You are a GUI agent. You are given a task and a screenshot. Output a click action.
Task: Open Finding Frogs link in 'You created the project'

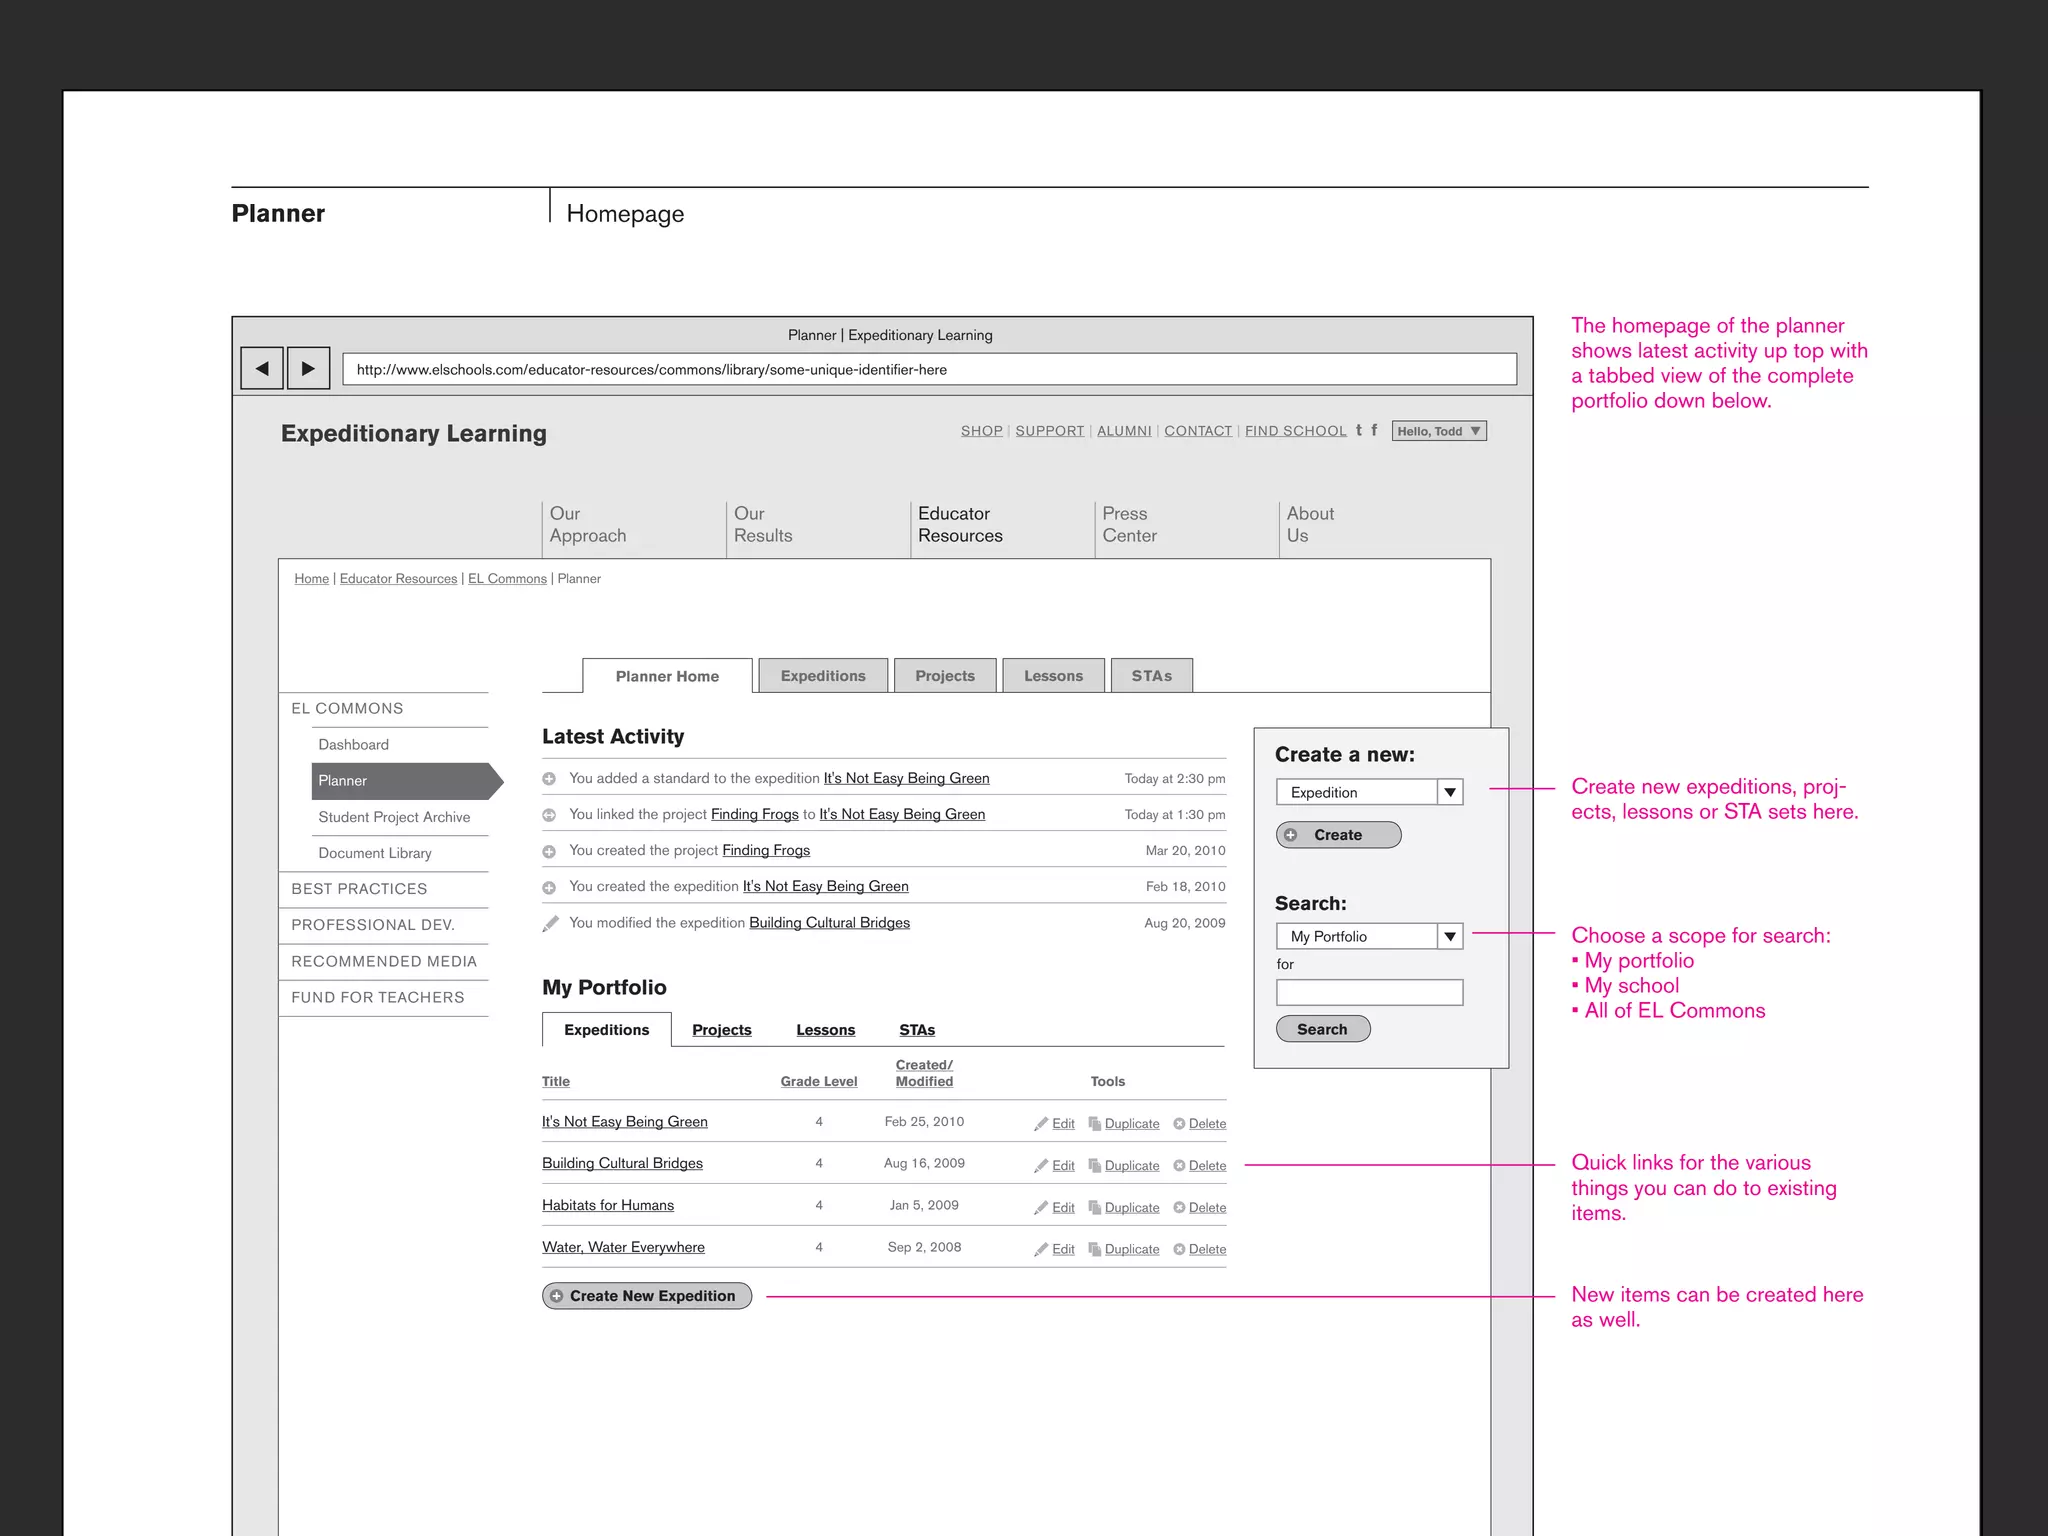[766, 851]
